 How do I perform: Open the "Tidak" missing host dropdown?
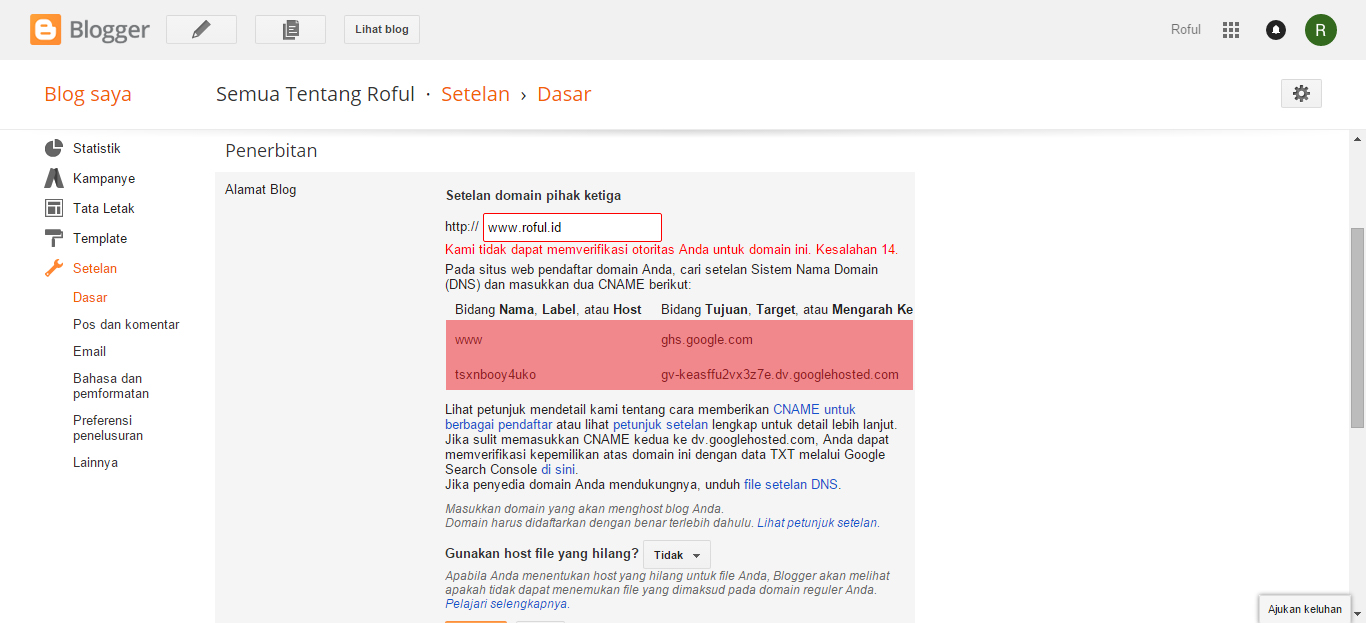click(677, 554)
